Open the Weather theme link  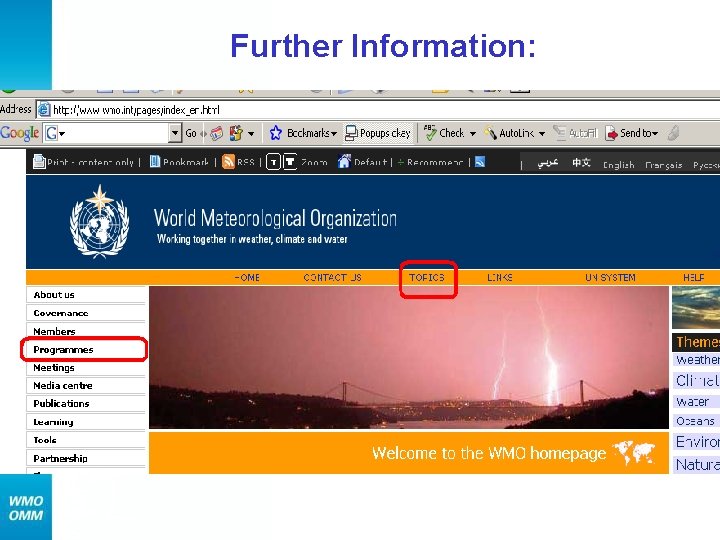click(x=698, y=360)
